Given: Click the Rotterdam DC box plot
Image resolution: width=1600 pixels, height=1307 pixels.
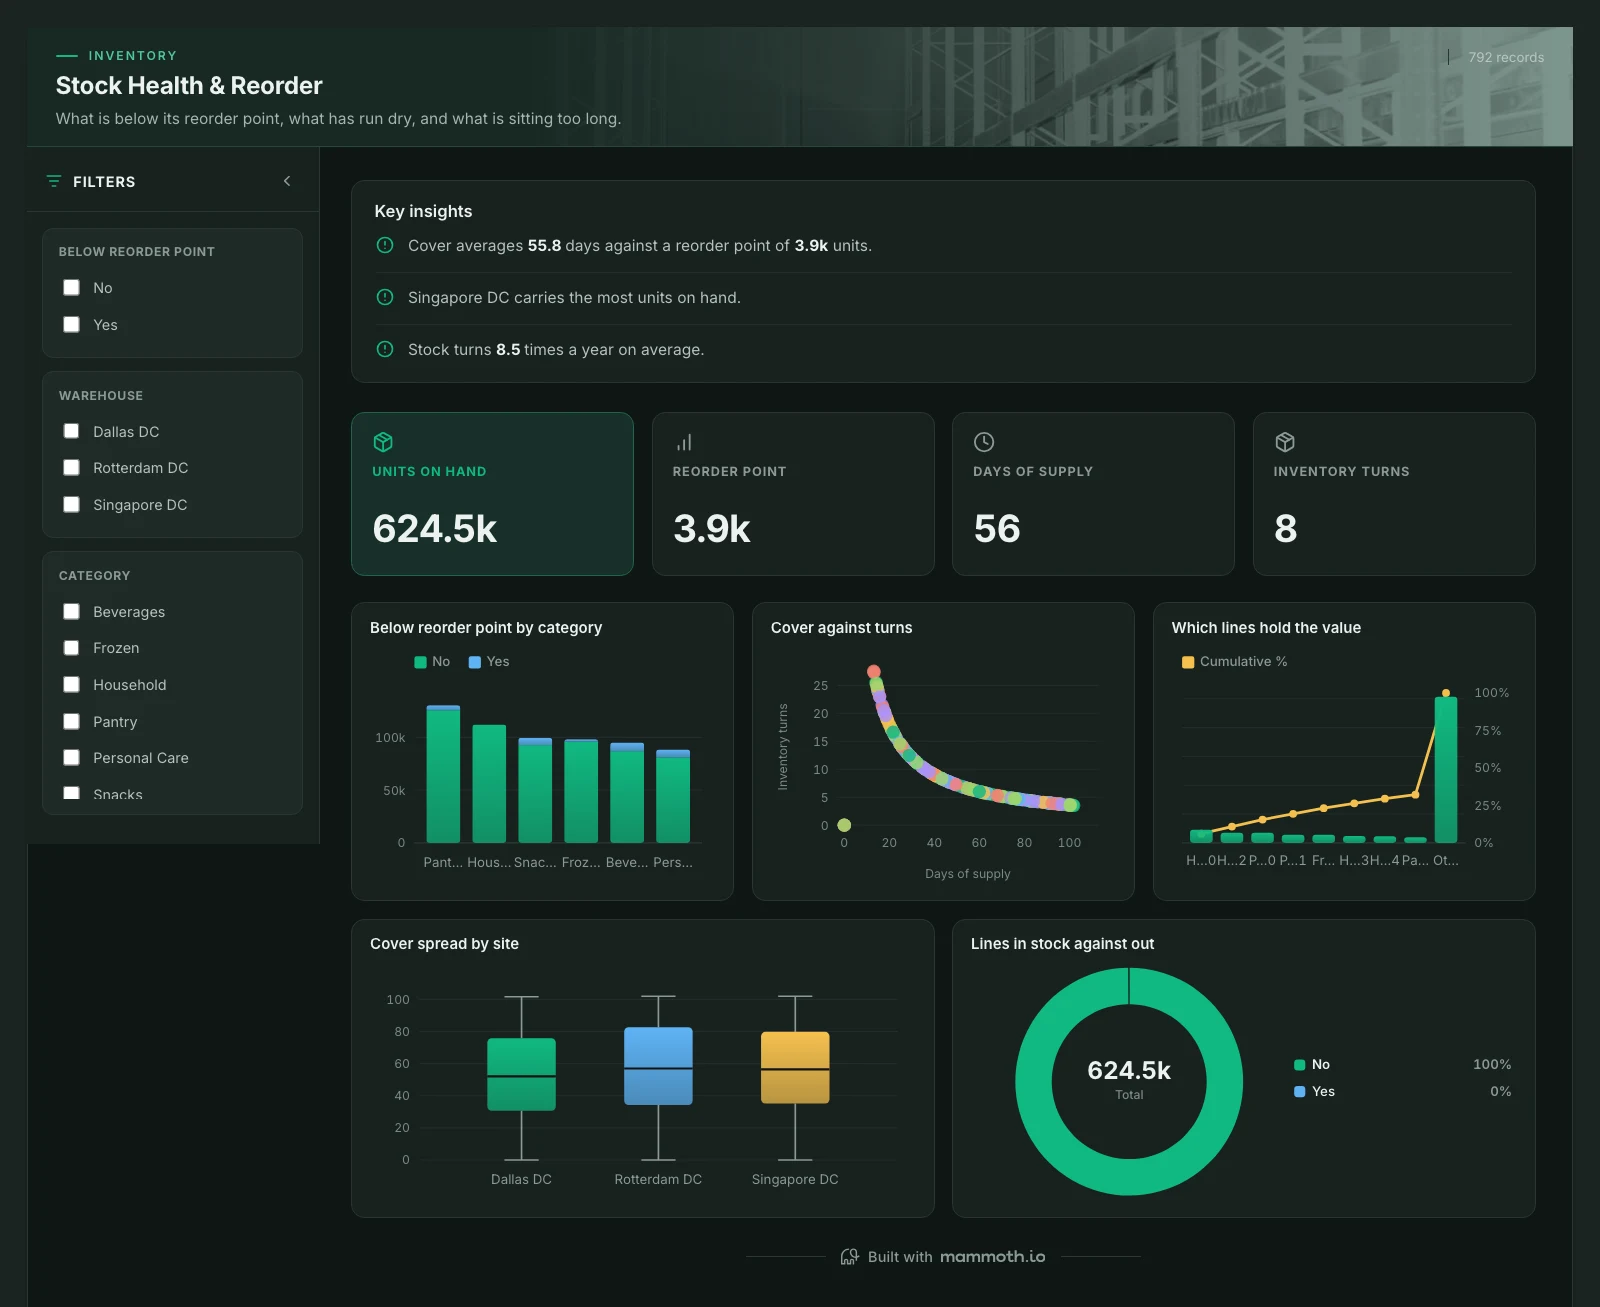Looking at the screenshot, I should (x=658, y=1066).
